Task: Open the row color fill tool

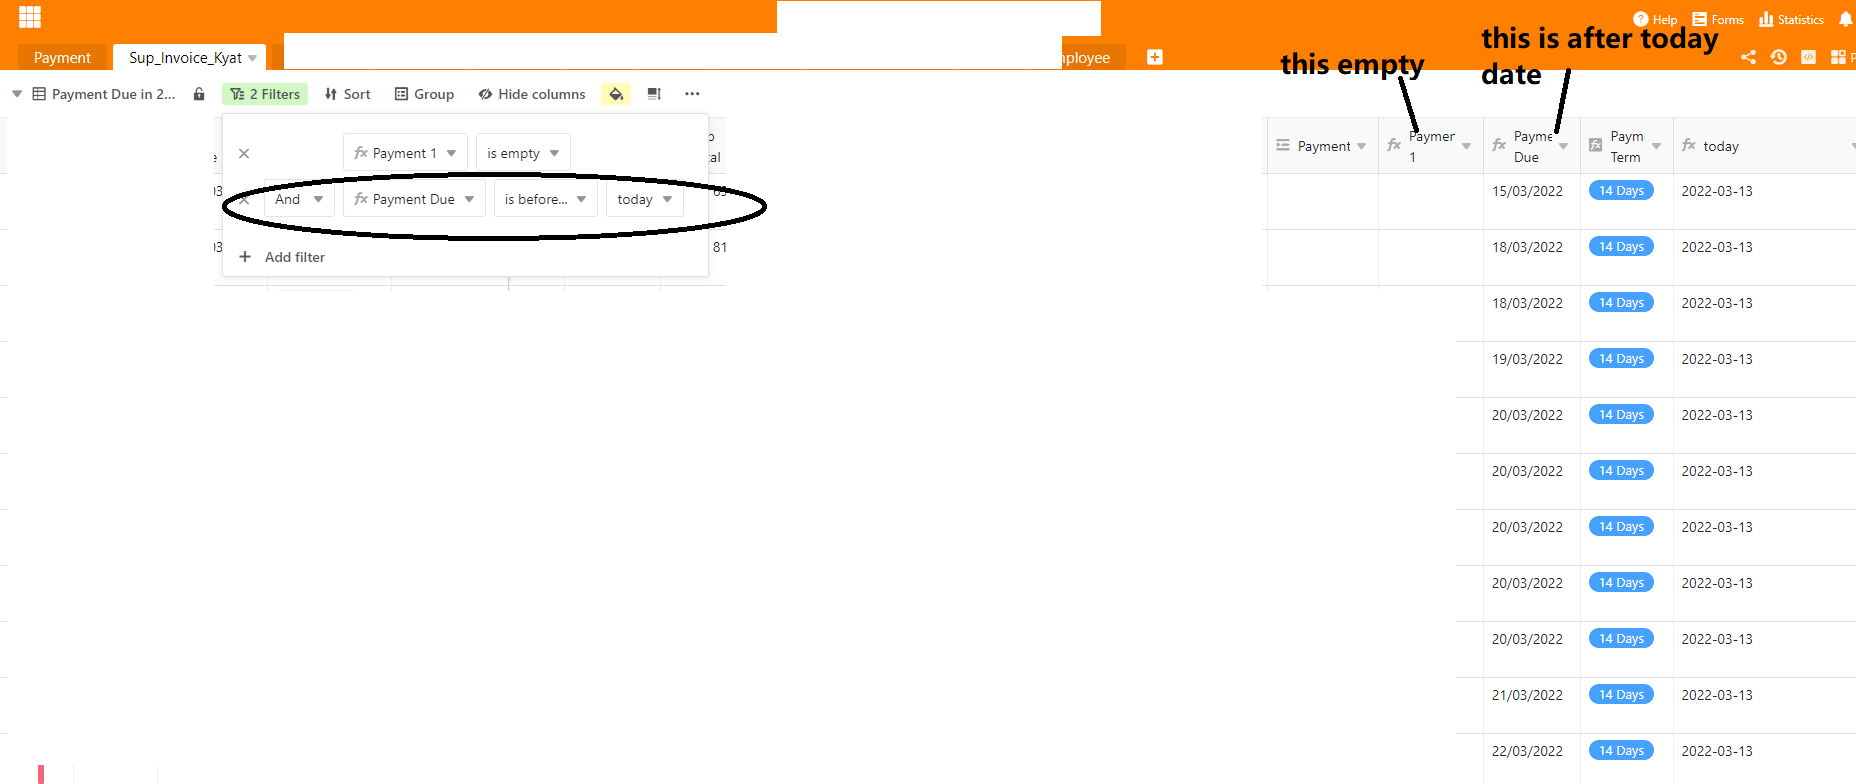Action: (616, 94)
